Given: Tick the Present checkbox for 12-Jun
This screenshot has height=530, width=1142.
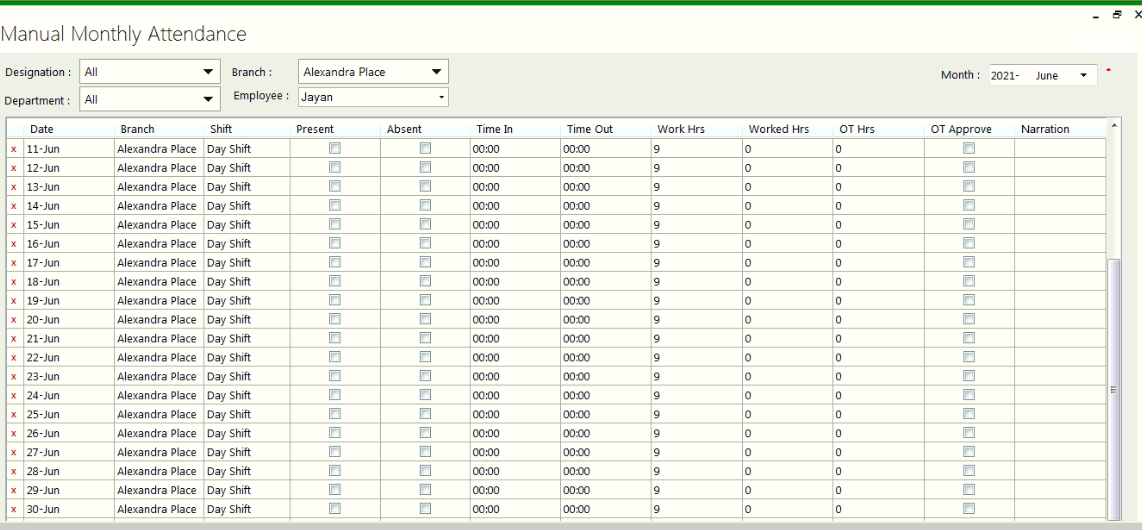Looking at the screenshot, I should (x=334, y=168).
